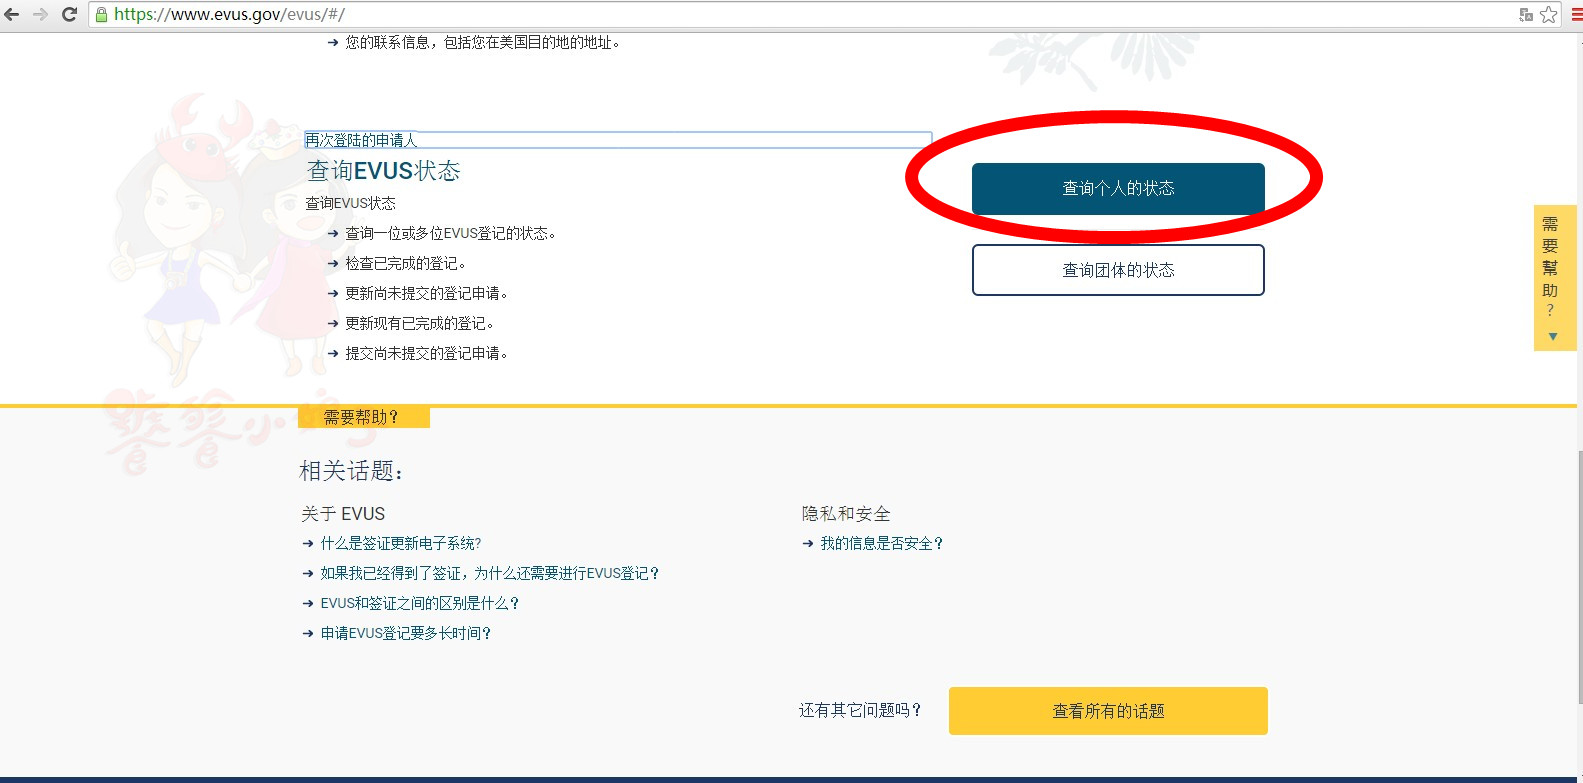This screenshot has height=783, width=1583.
Task: Open the 申请EVUS登记要多长时间? link
Action: tap(405, 633)
